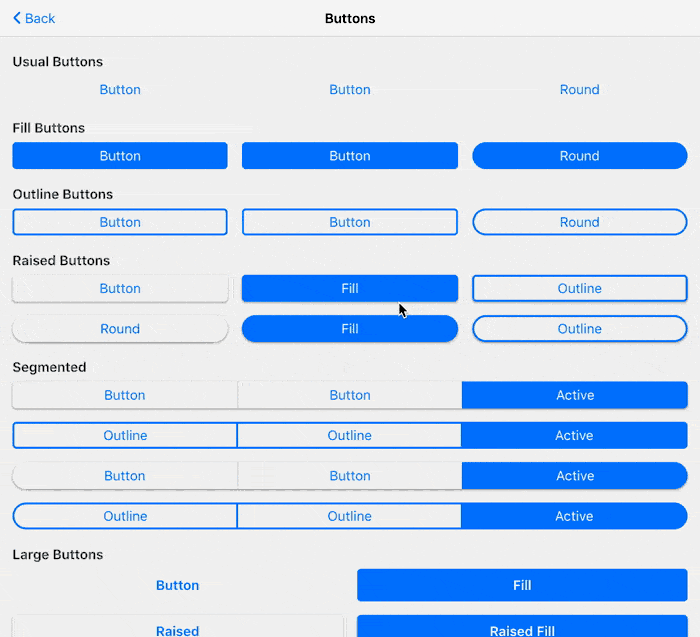Click the Round button under Raised Buttons

point(120,329)
